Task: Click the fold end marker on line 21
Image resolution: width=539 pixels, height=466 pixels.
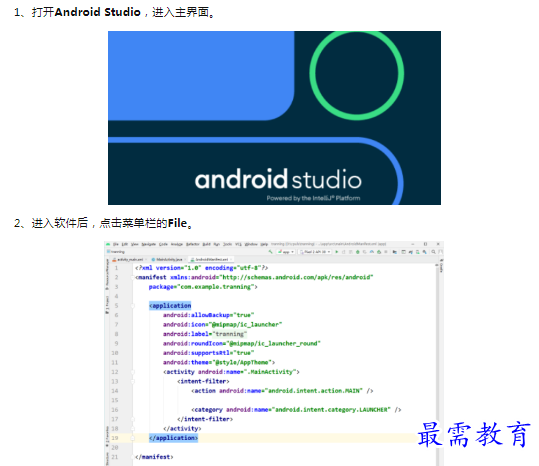Action: click(x=134, y=457)
